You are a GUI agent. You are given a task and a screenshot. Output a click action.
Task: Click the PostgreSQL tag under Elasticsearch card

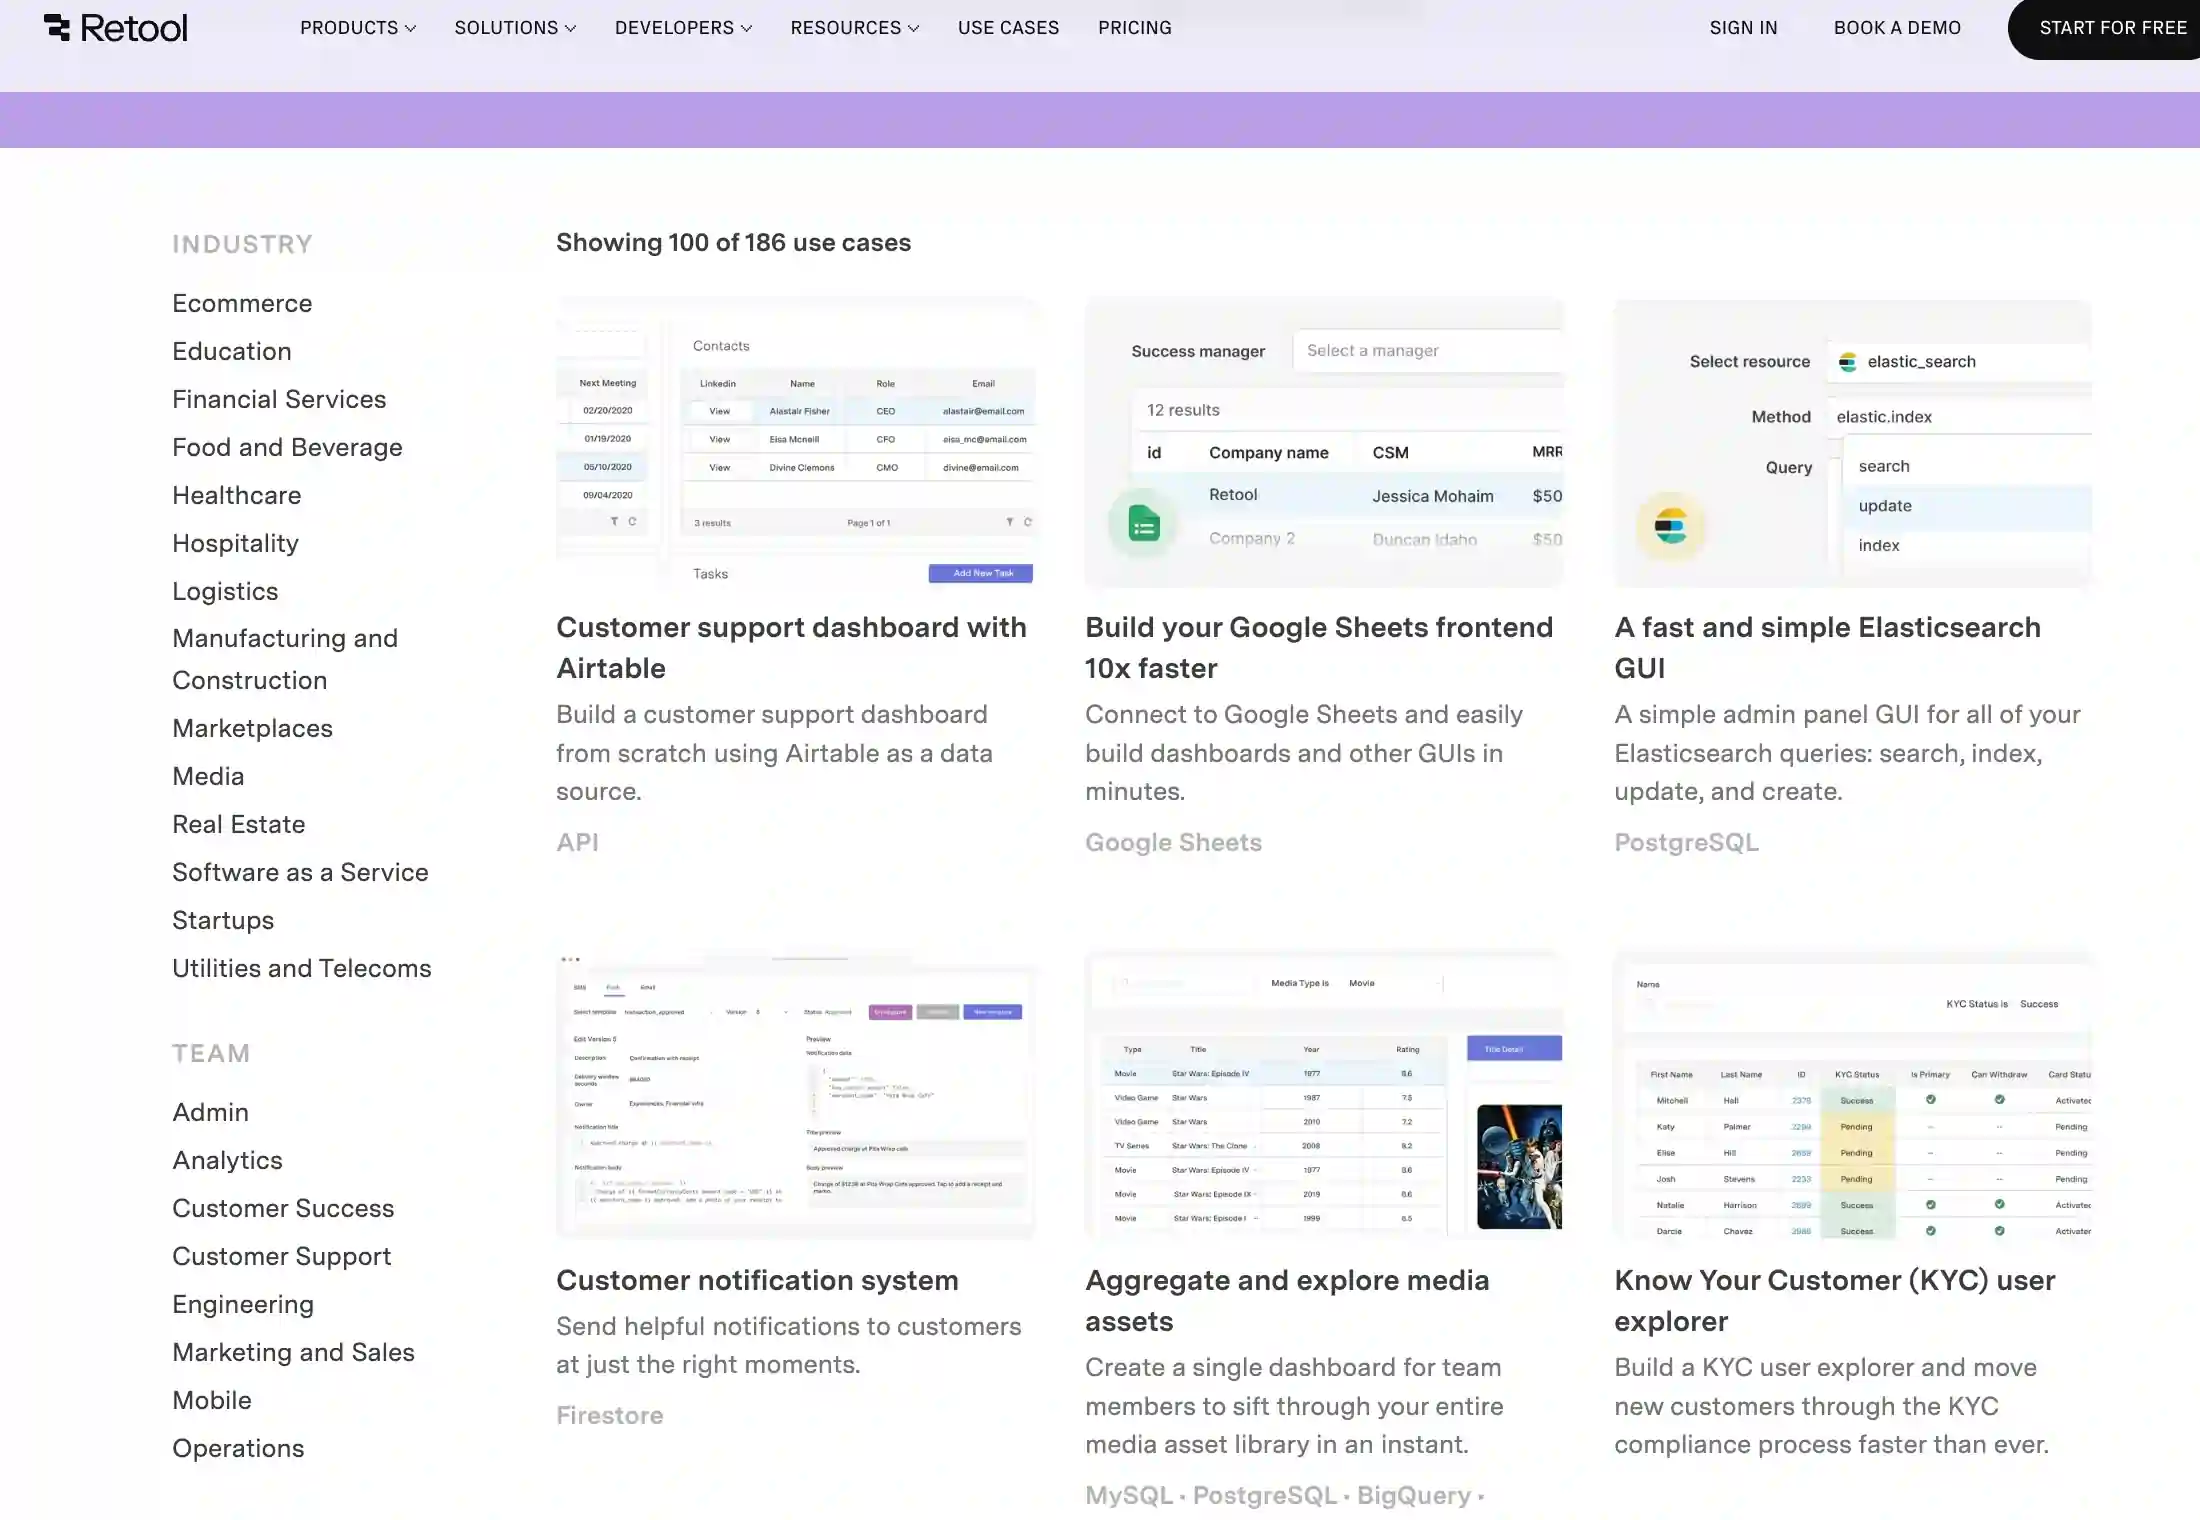pyautogui.click(x=1687, y=842)
